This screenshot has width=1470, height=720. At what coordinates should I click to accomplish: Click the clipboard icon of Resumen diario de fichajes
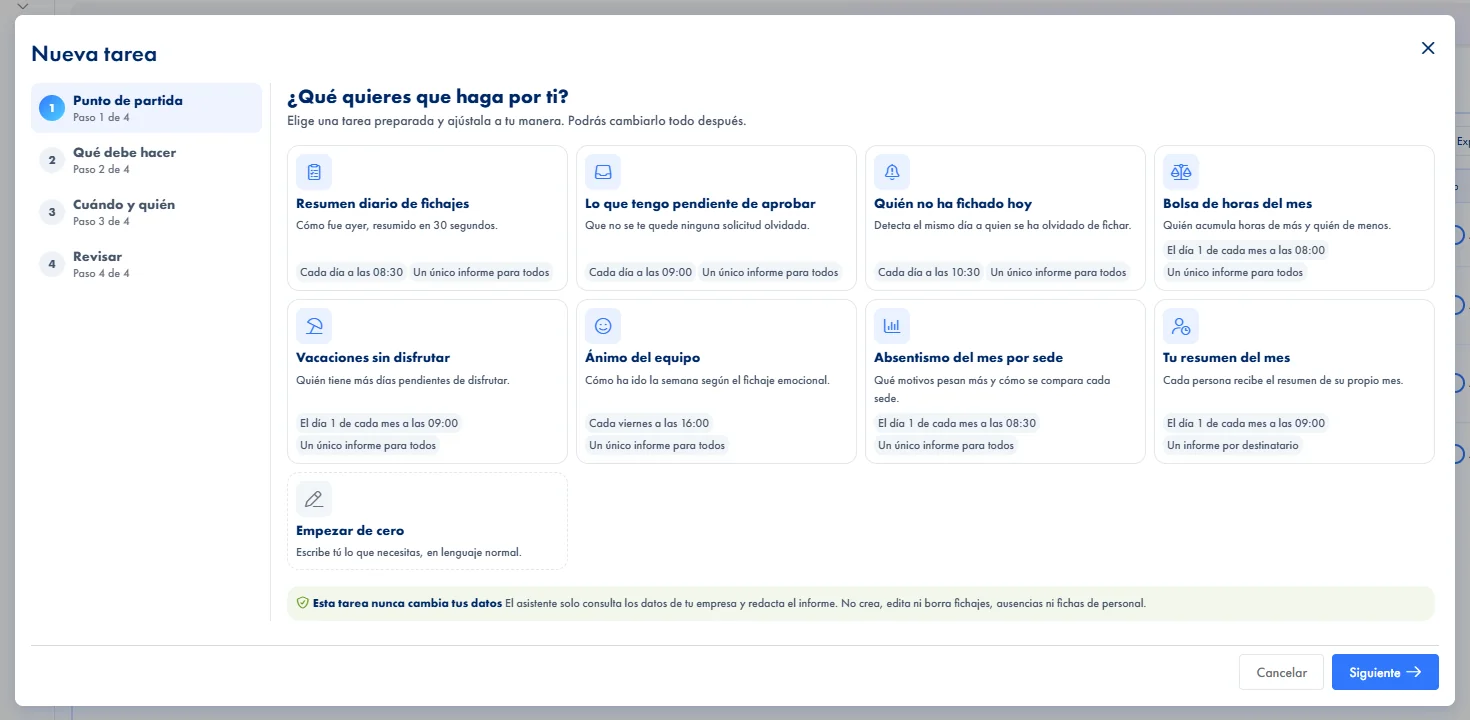[314, 172]
